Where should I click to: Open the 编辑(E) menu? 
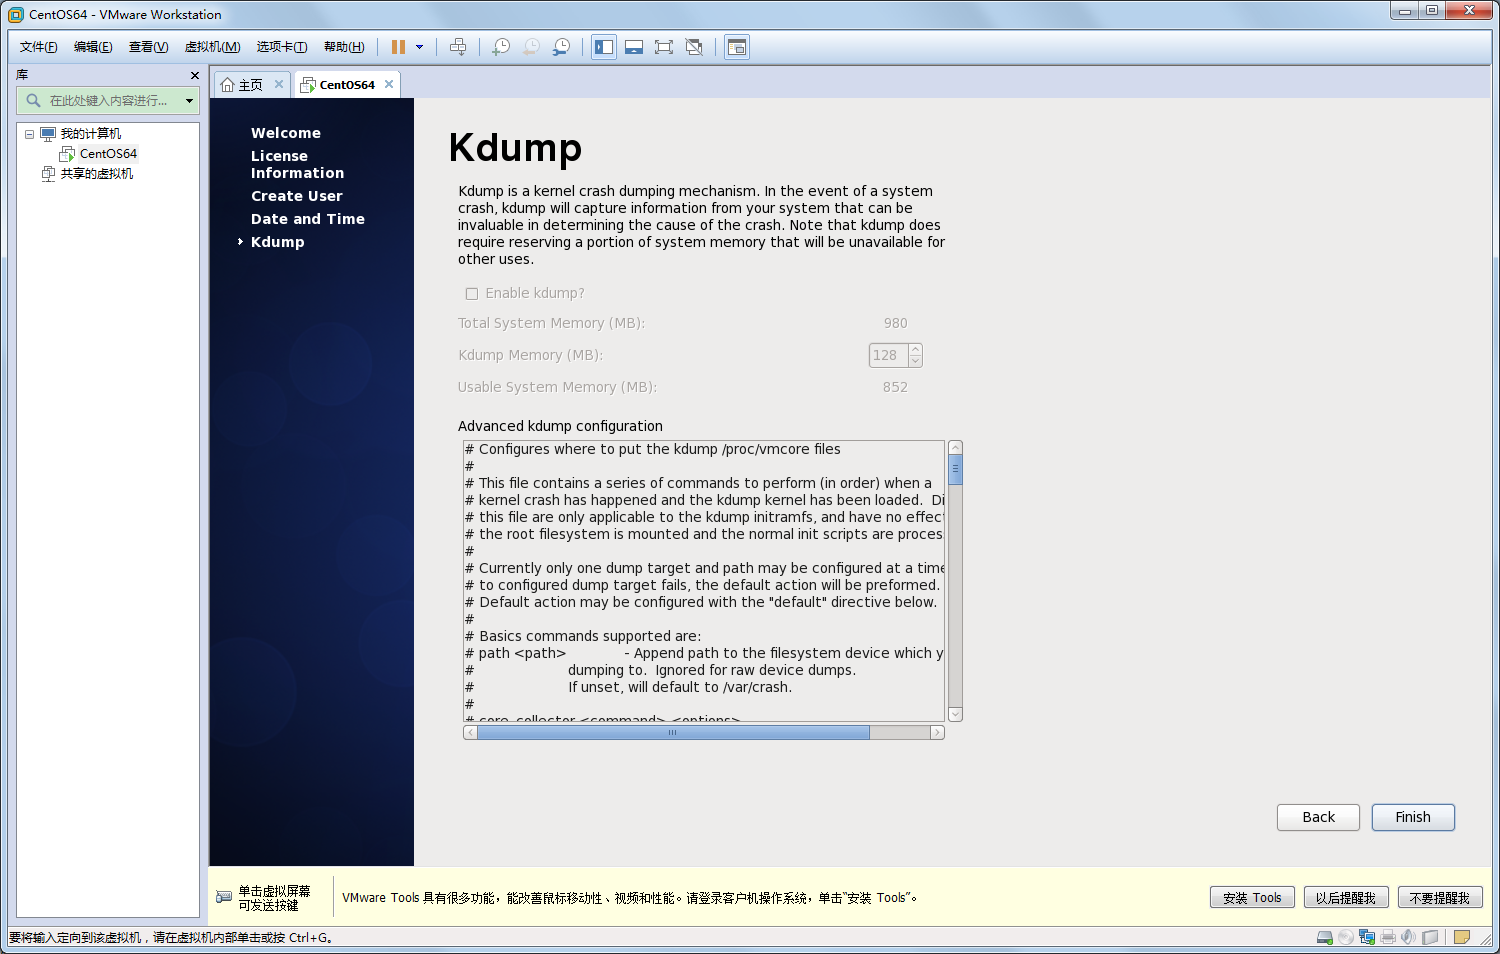93,47
